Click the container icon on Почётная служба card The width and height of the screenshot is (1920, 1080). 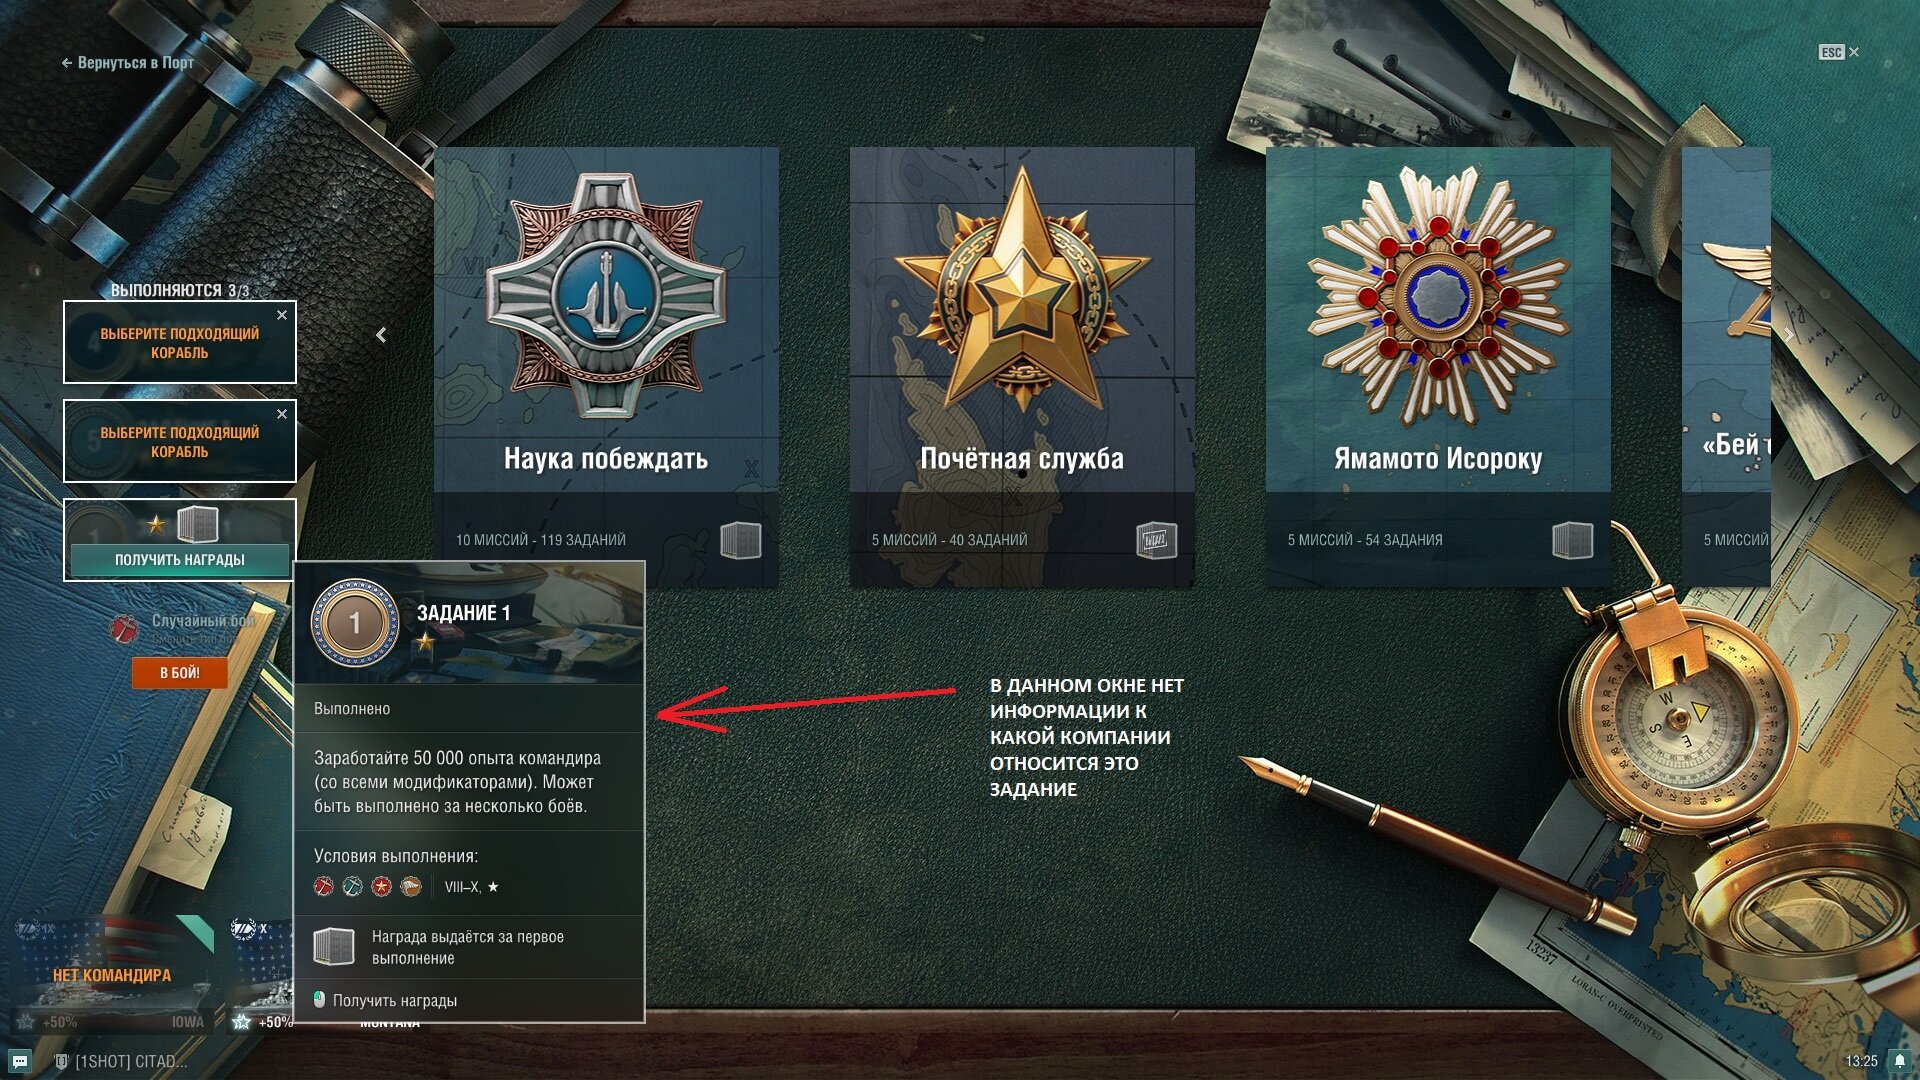tap(1156, 540)
